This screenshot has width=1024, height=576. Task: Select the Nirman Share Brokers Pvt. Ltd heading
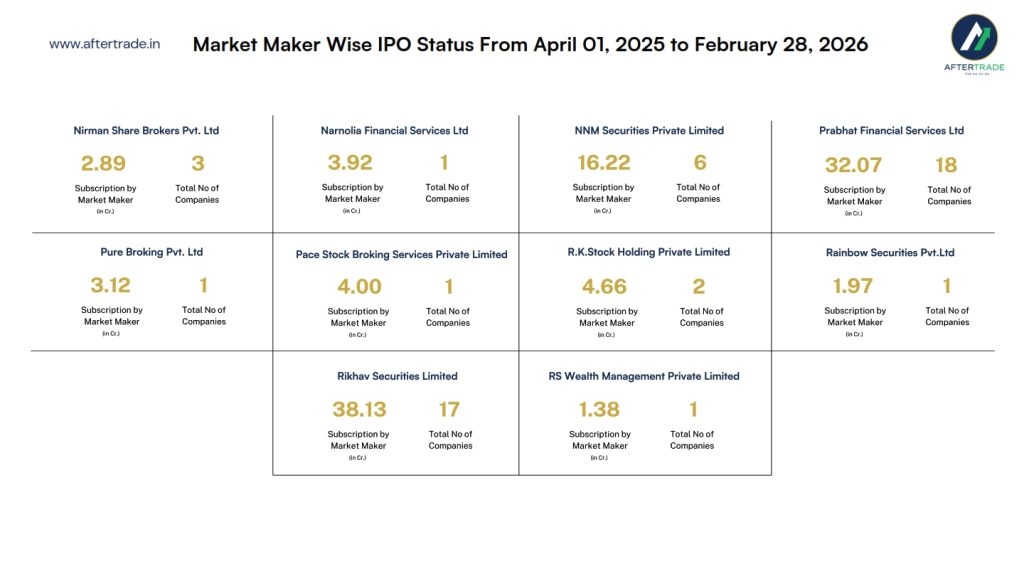146,131
